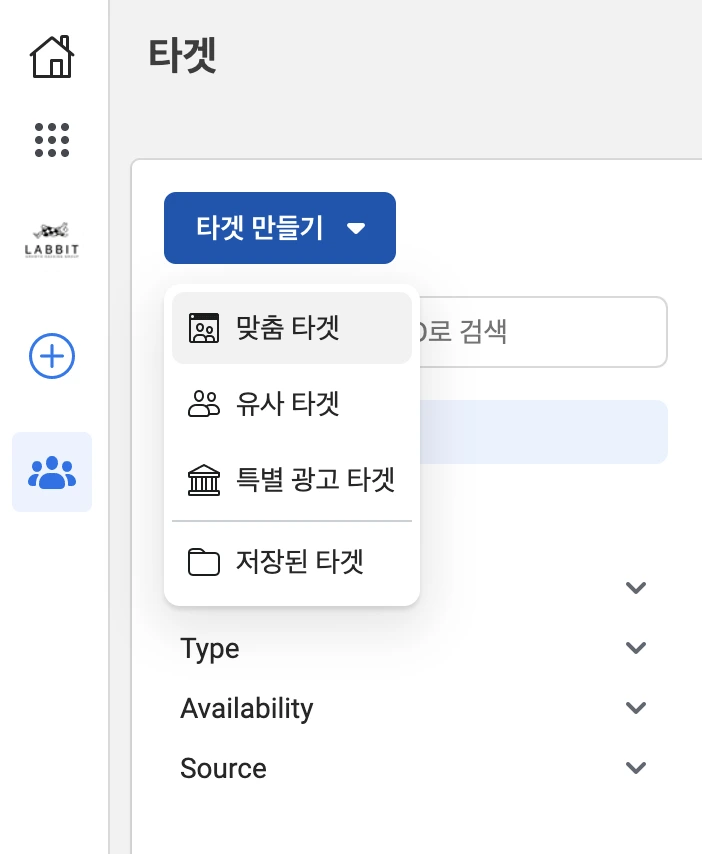This screenshot has height=854, width=702.
Task: Select 특별 광고 타겟 menu entry
Action: (315, 481)
